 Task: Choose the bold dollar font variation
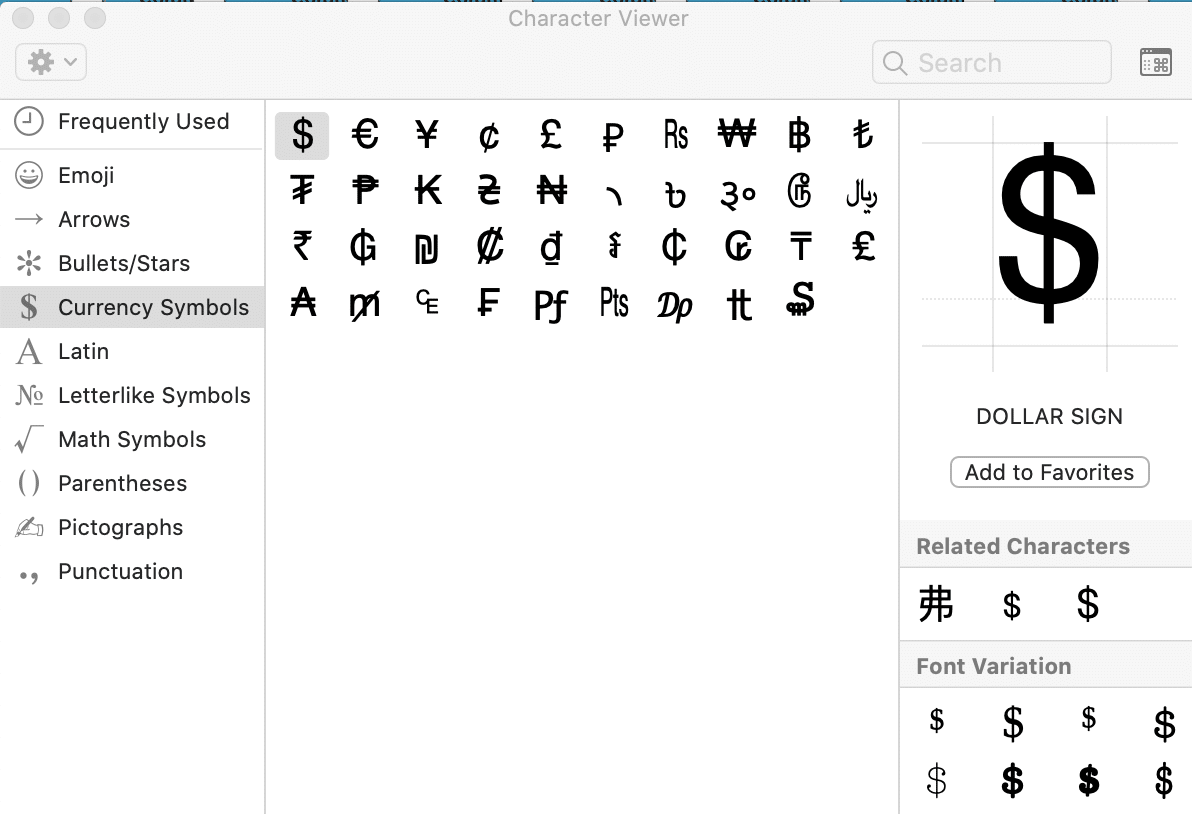tap(1012, 780)
